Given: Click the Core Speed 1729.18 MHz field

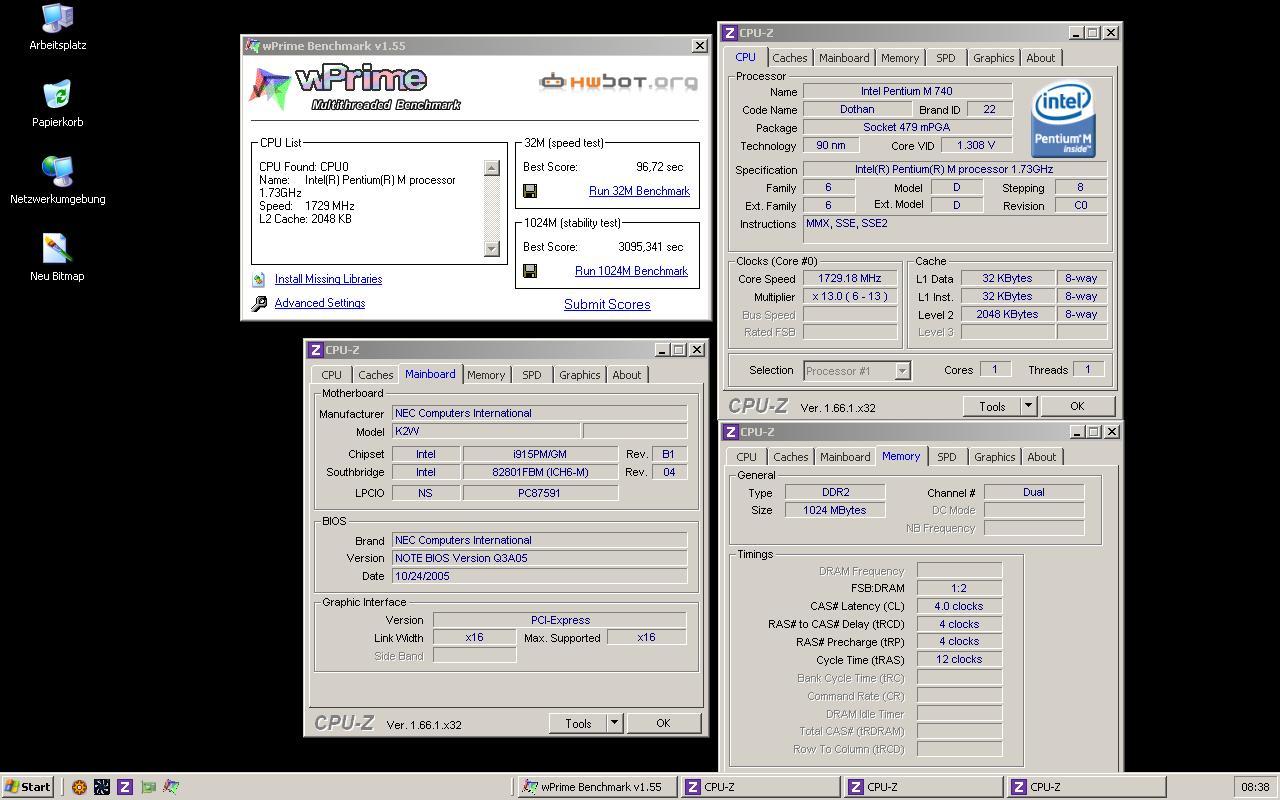Looking at the screenshot, I should (x=851, y=279).
